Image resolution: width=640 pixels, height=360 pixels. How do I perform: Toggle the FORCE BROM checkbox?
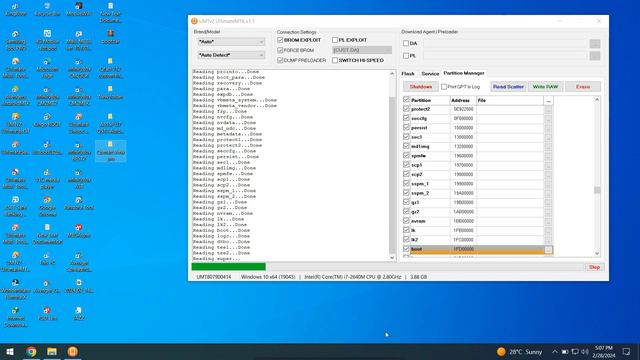pyautogui.click(x=280, y=50)
